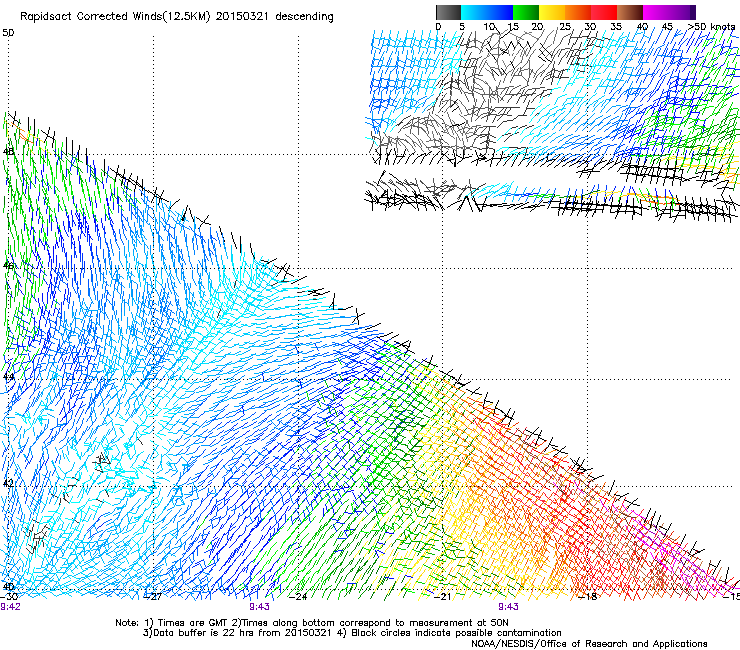
Task: Click the legend tick label '45'
Action: (667, 27)
